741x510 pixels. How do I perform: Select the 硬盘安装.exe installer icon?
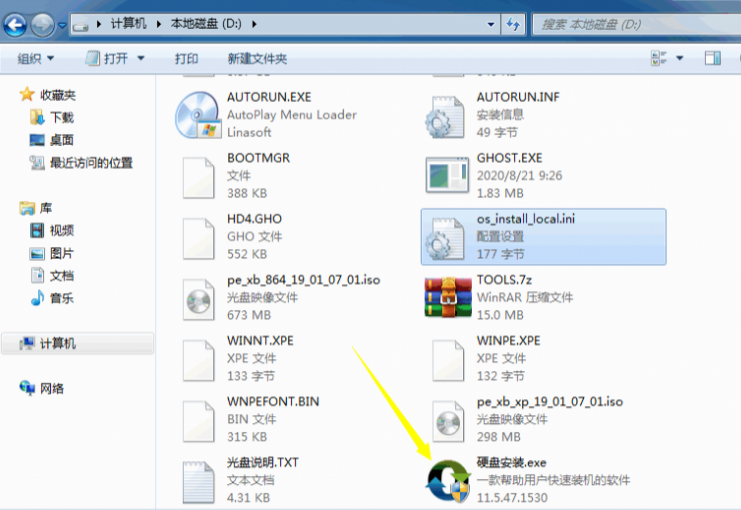coord(448,481)
